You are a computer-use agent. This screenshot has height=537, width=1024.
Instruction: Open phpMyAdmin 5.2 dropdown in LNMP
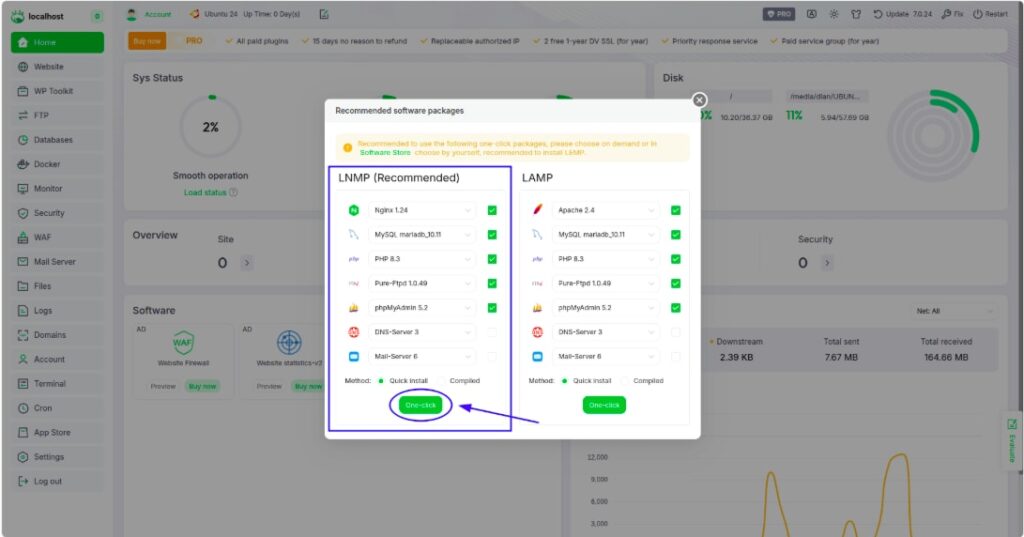click(422, 308)
